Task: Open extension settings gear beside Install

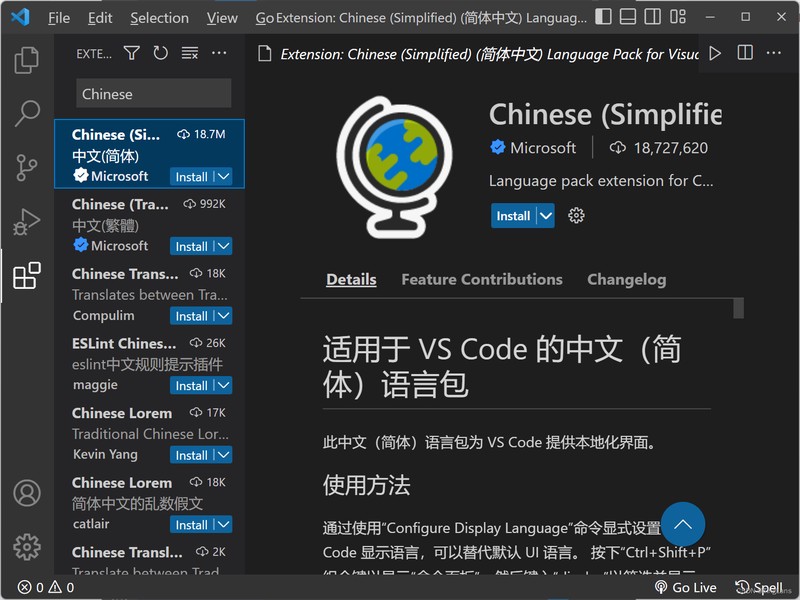Action: tap(576, 216)
